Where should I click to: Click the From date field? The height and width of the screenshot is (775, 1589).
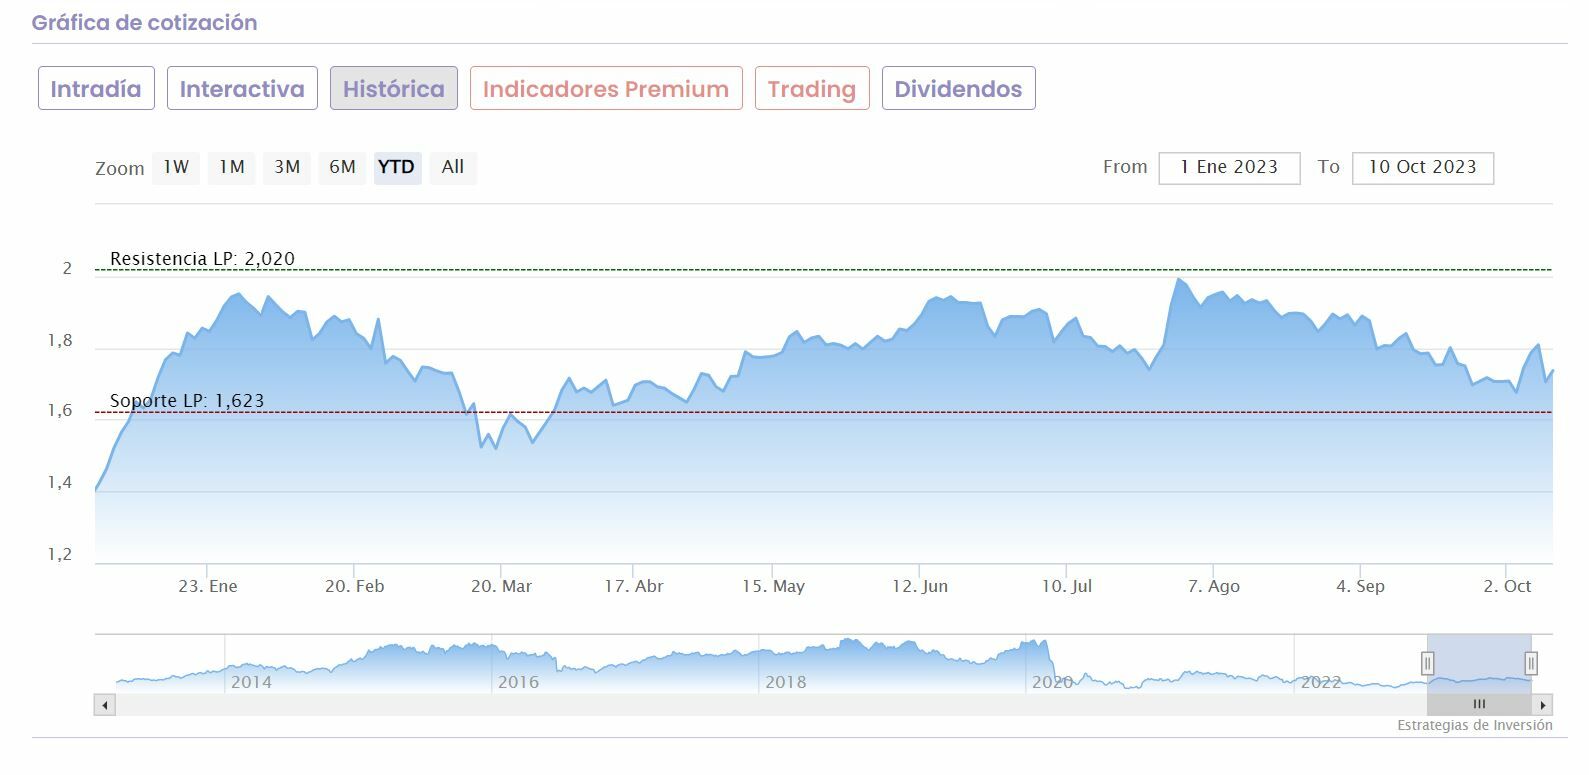tap(1229, 168)
